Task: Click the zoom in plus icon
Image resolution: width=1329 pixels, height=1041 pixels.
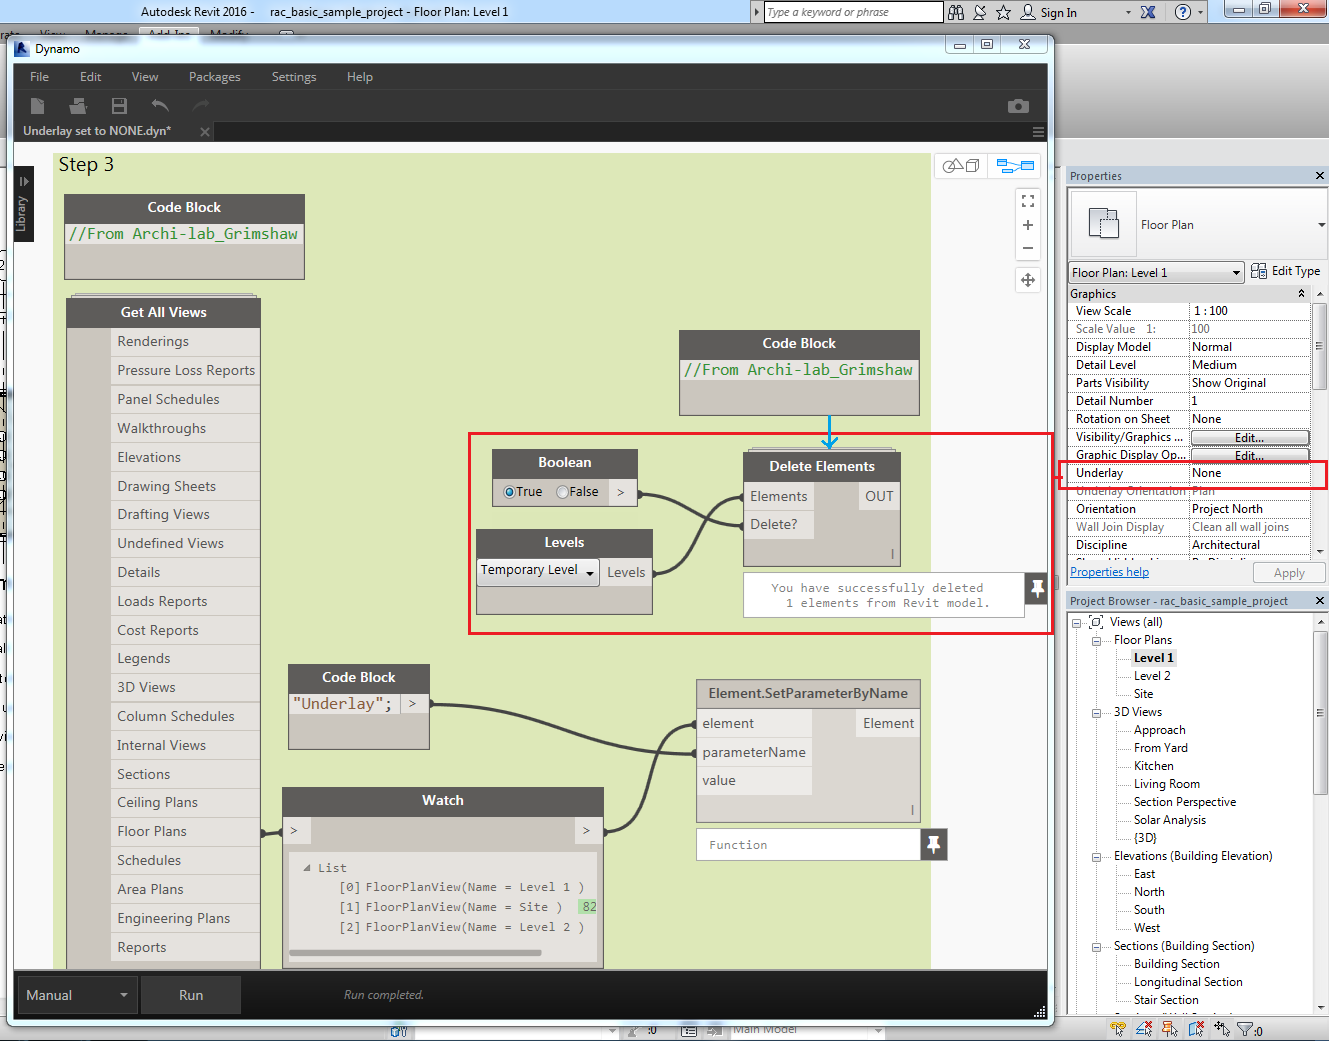Action: tap(1027, 225)
